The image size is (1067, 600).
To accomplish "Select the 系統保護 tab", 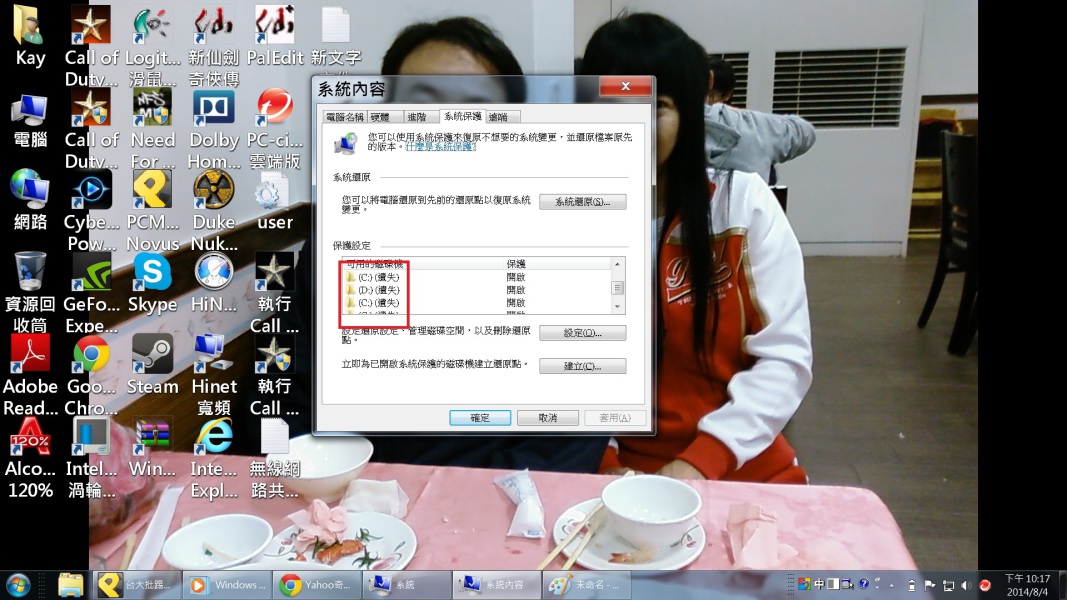I will pos(462,116).
